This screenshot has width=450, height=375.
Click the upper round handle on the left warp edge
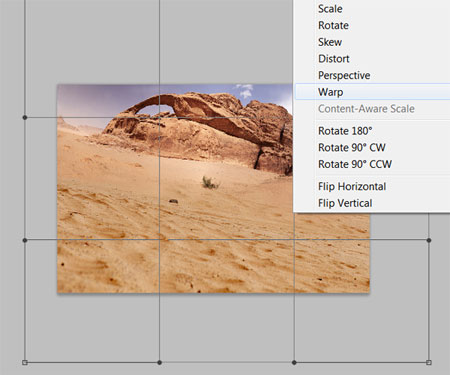pos(25,117)
